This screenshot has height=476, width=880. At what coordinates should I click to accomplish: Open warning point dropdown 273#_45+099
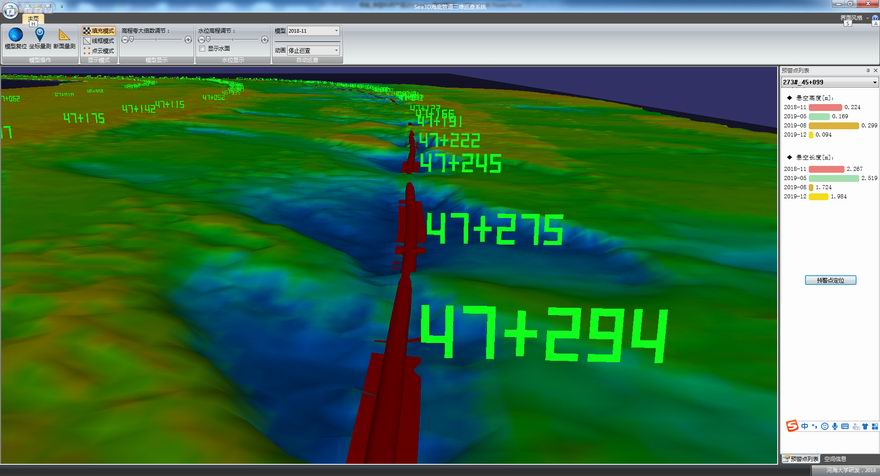pos(829,83)
